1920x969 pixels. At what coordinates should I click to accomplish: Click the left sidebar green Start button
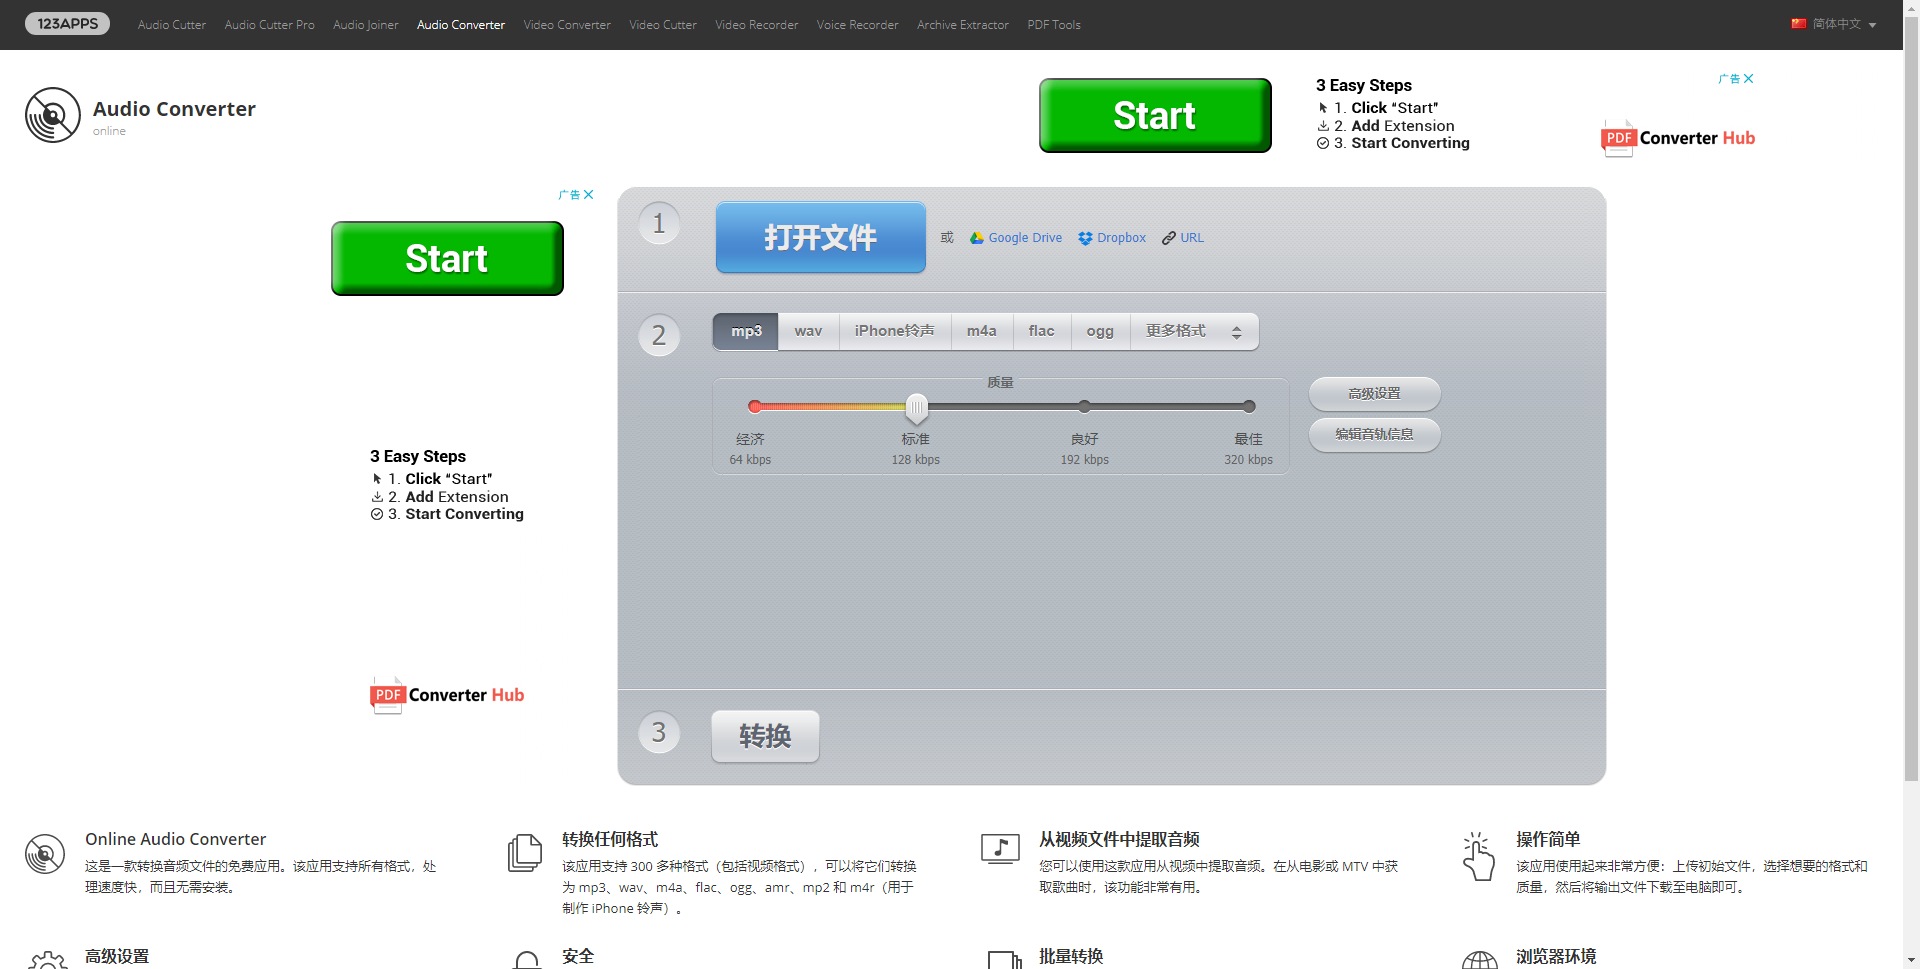pyautogui.click(x=447, y=259)
